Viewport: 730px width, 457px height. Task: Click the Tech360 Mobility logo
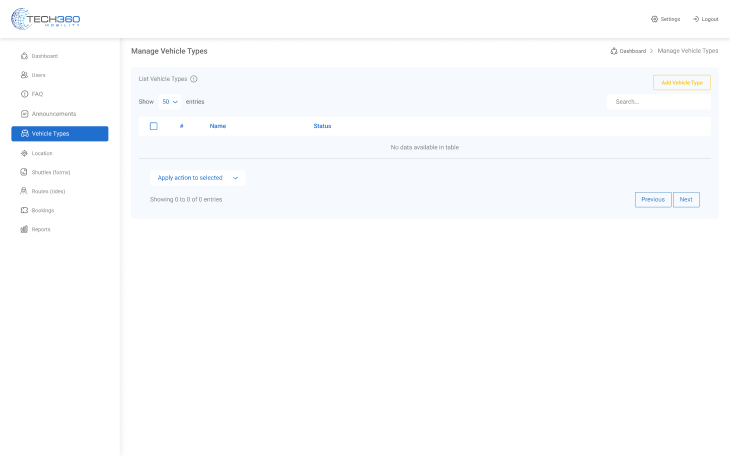[46, 19]
